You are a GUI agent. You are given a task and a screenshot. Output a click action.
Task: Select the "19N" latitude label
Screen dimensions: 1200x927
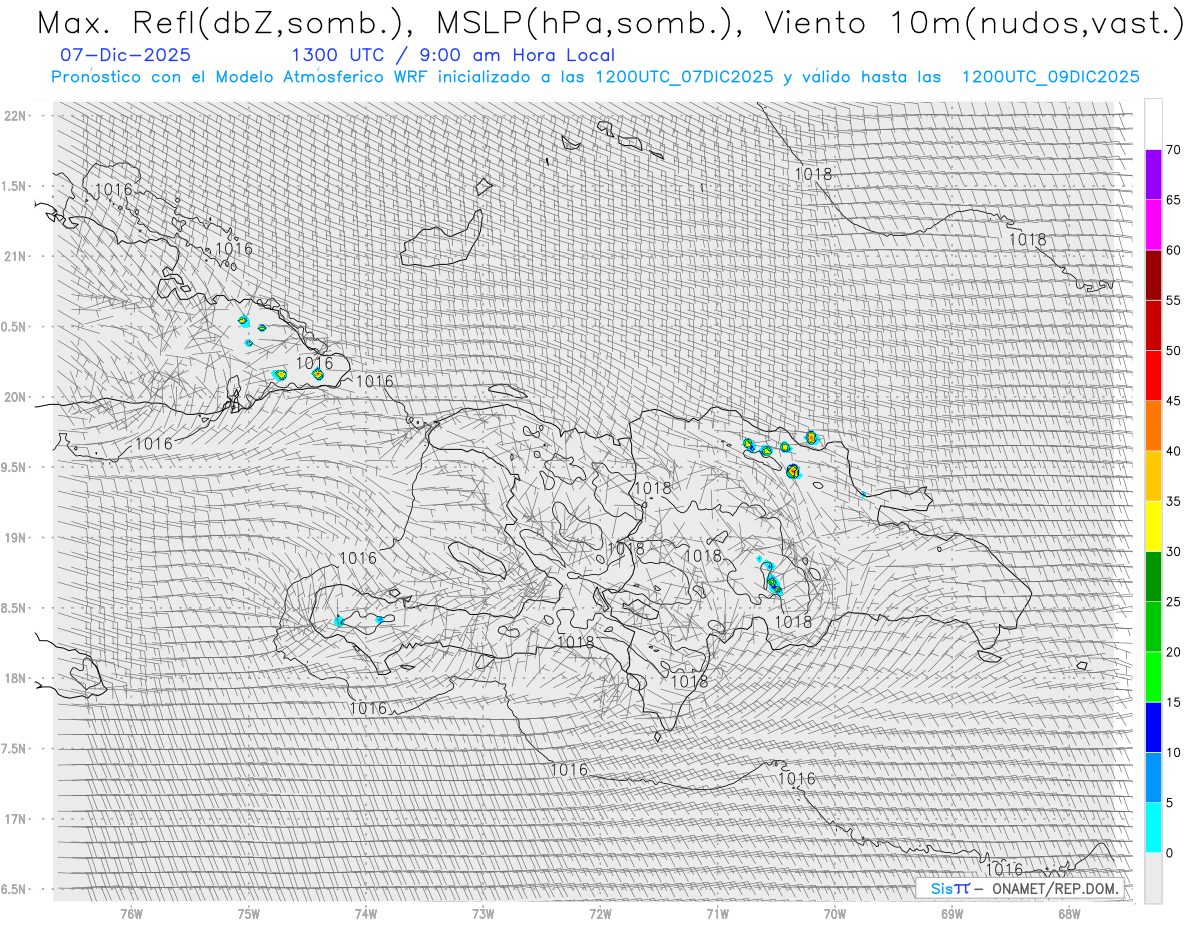click(14, 537)
